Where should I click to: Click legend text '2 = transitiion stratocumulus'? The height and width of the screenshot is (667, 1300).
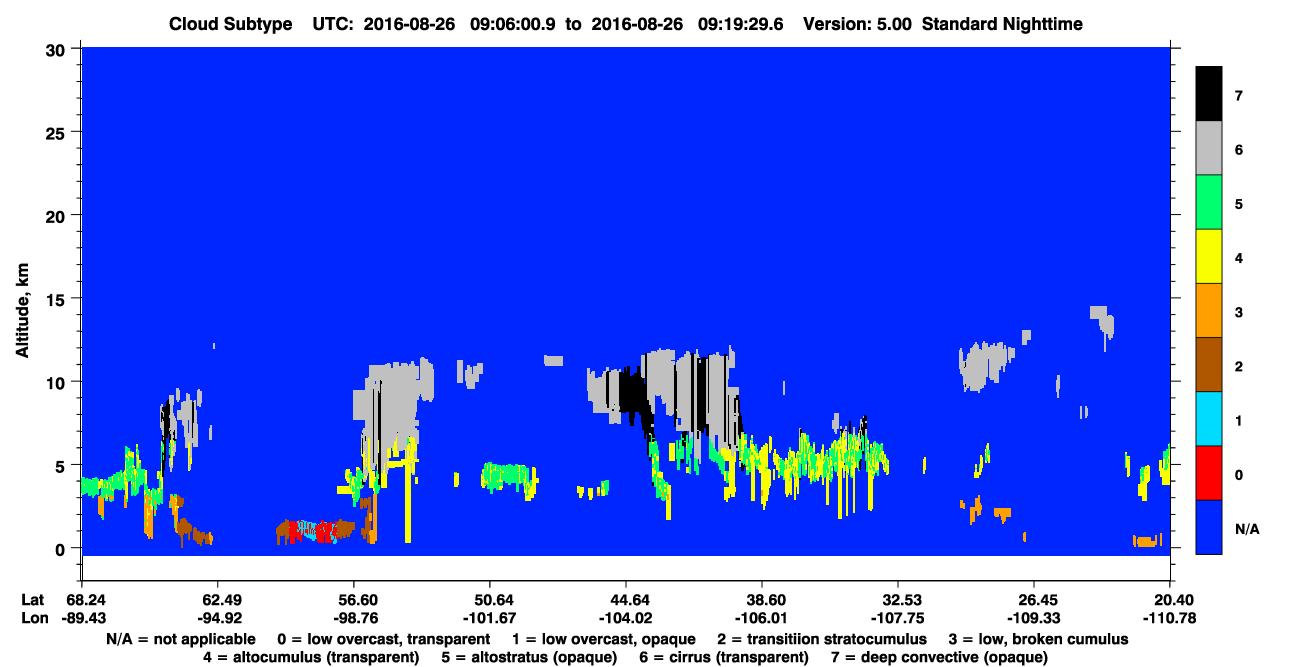click(823, 639)
